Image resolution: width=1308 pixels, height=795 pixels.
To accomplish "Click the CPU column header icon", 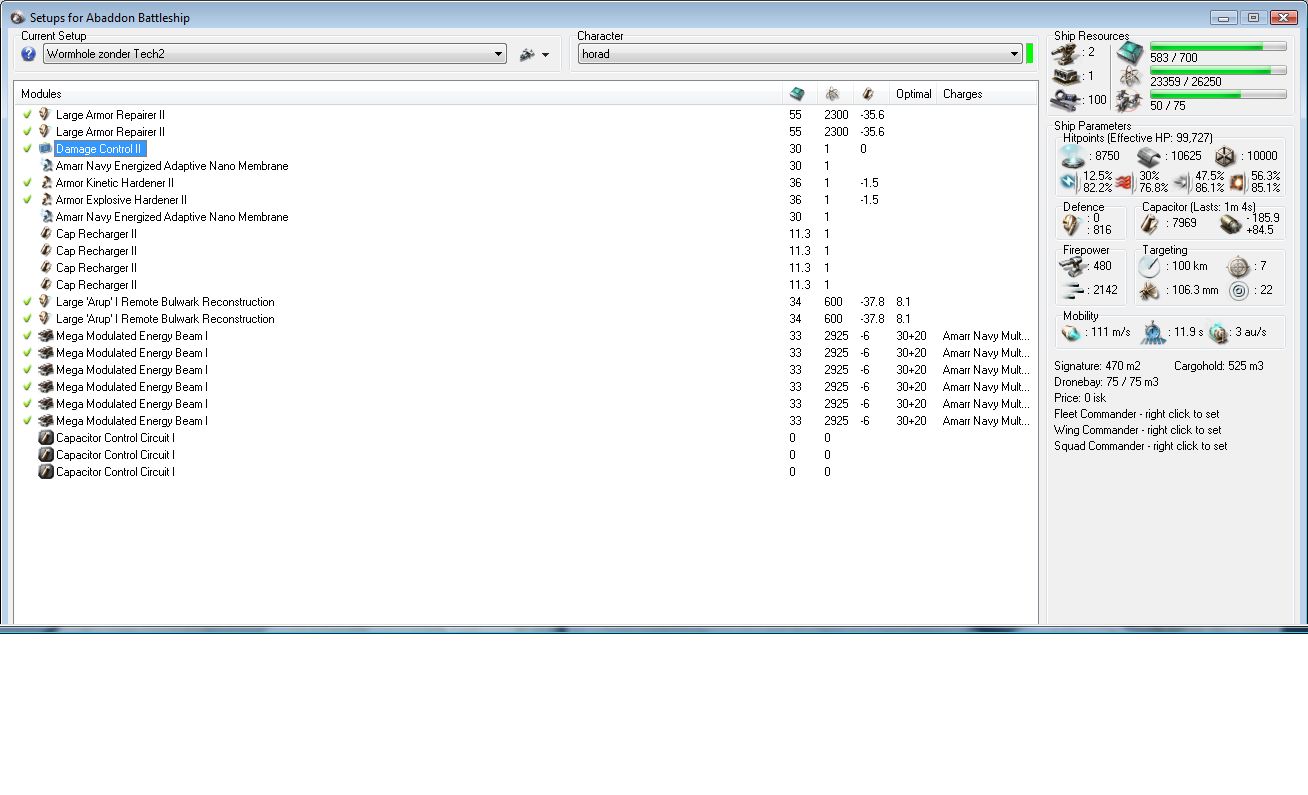I will (x=797, y=94).
